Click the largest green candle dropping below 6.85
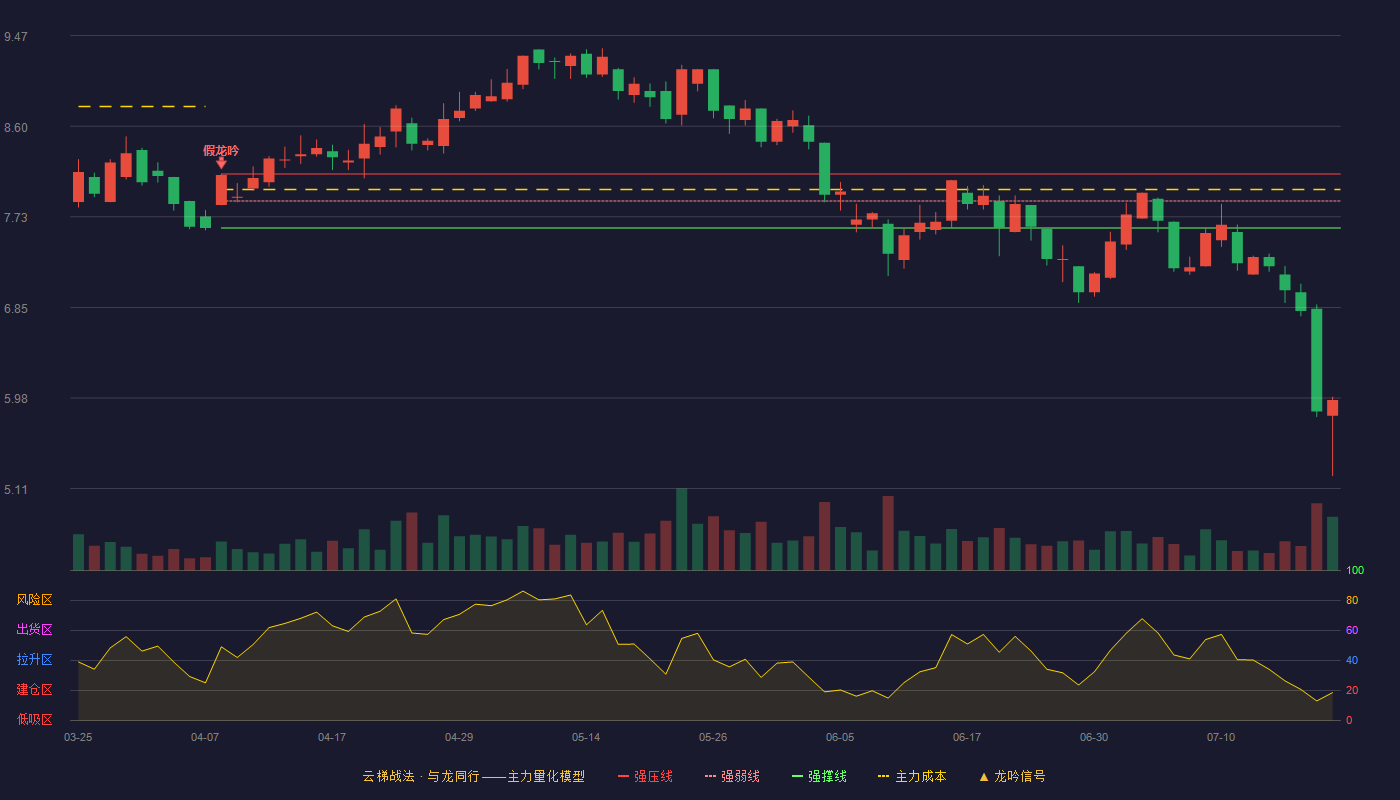 [1316, 360]
